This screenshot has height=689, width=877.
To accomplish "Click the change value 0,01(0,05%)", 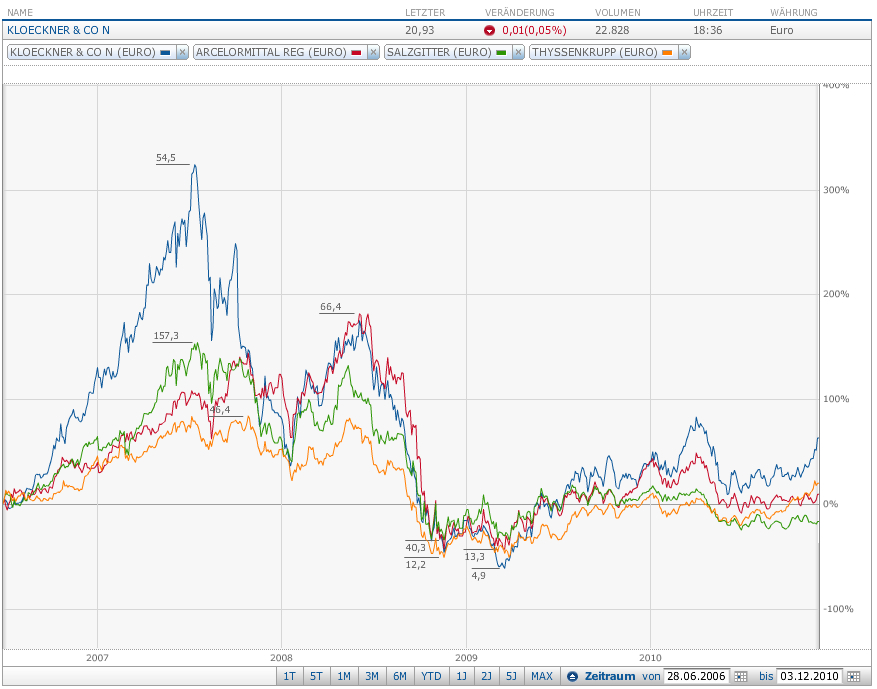I will (534, 31).
